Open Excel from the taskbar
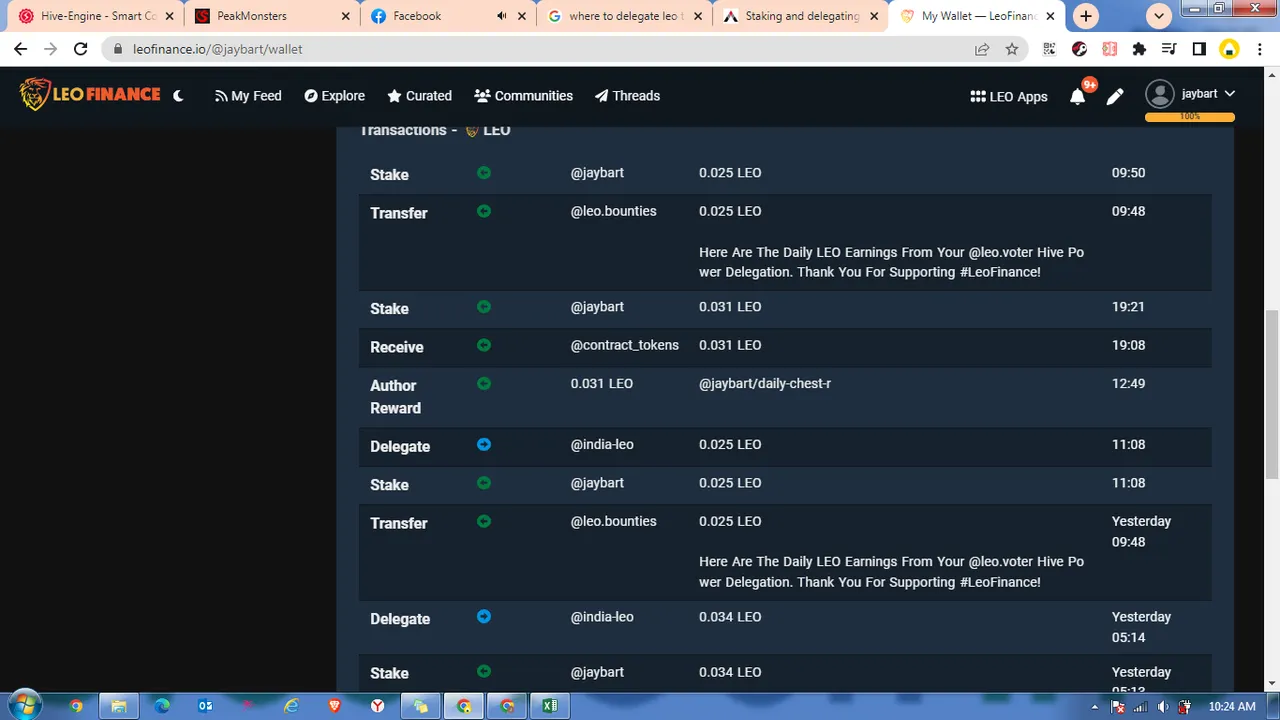This screenshot has height=720, width=1280. point(550,706)
